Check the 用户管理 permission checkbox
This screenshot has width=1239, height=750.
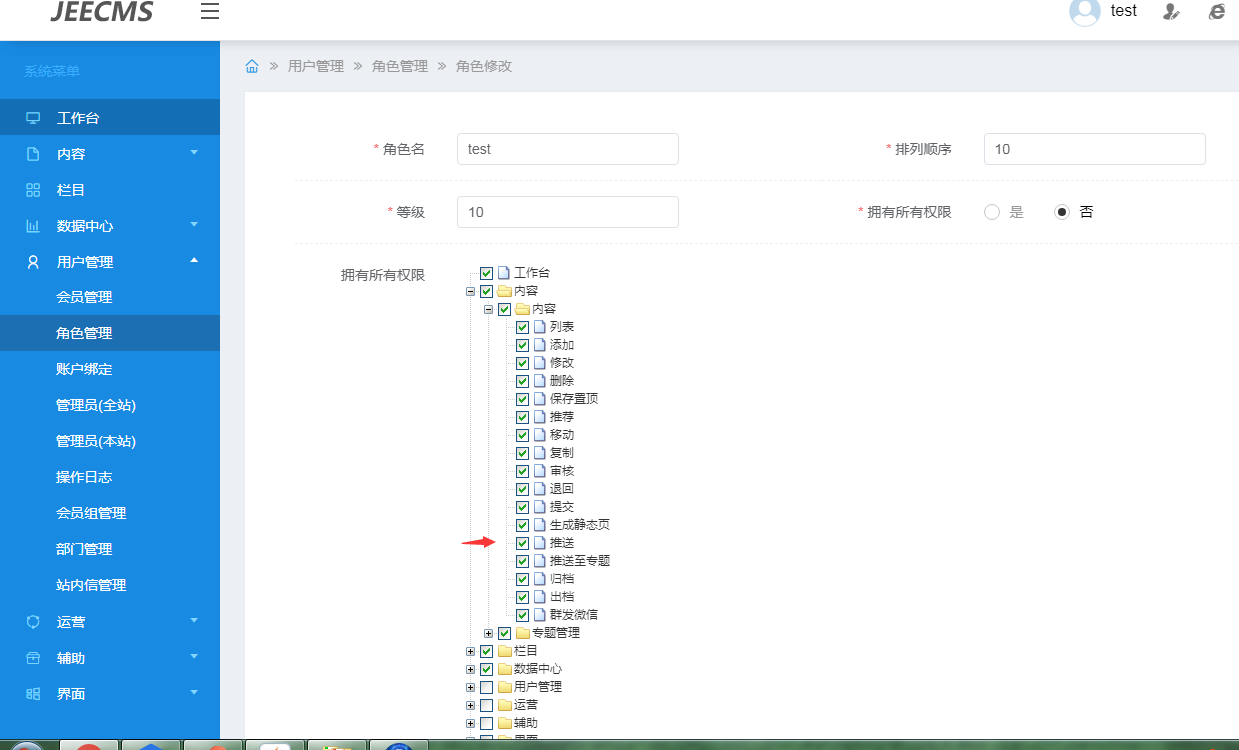tap(486, 687)
